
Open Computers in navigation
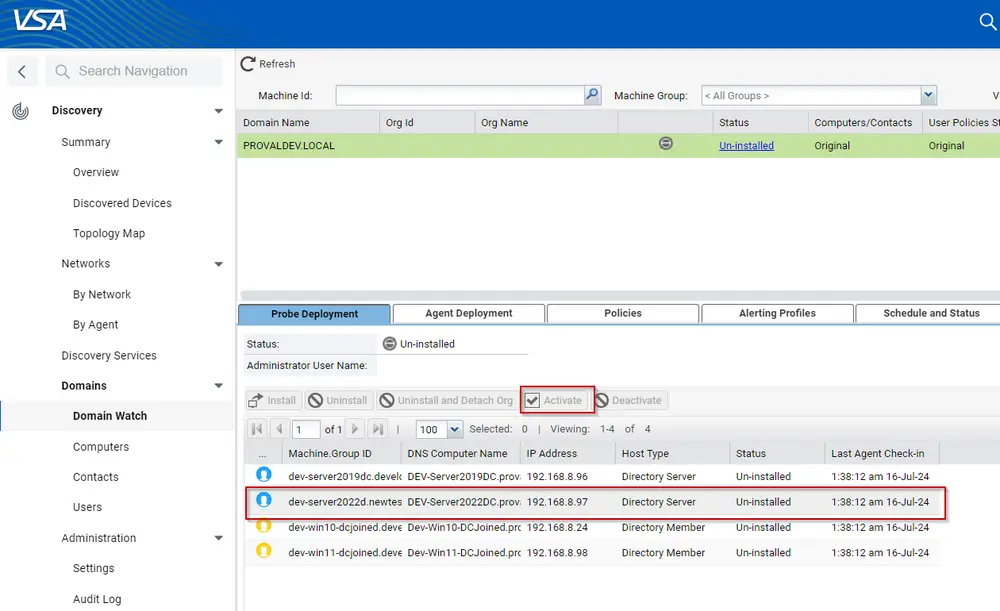tap(101, 447)
